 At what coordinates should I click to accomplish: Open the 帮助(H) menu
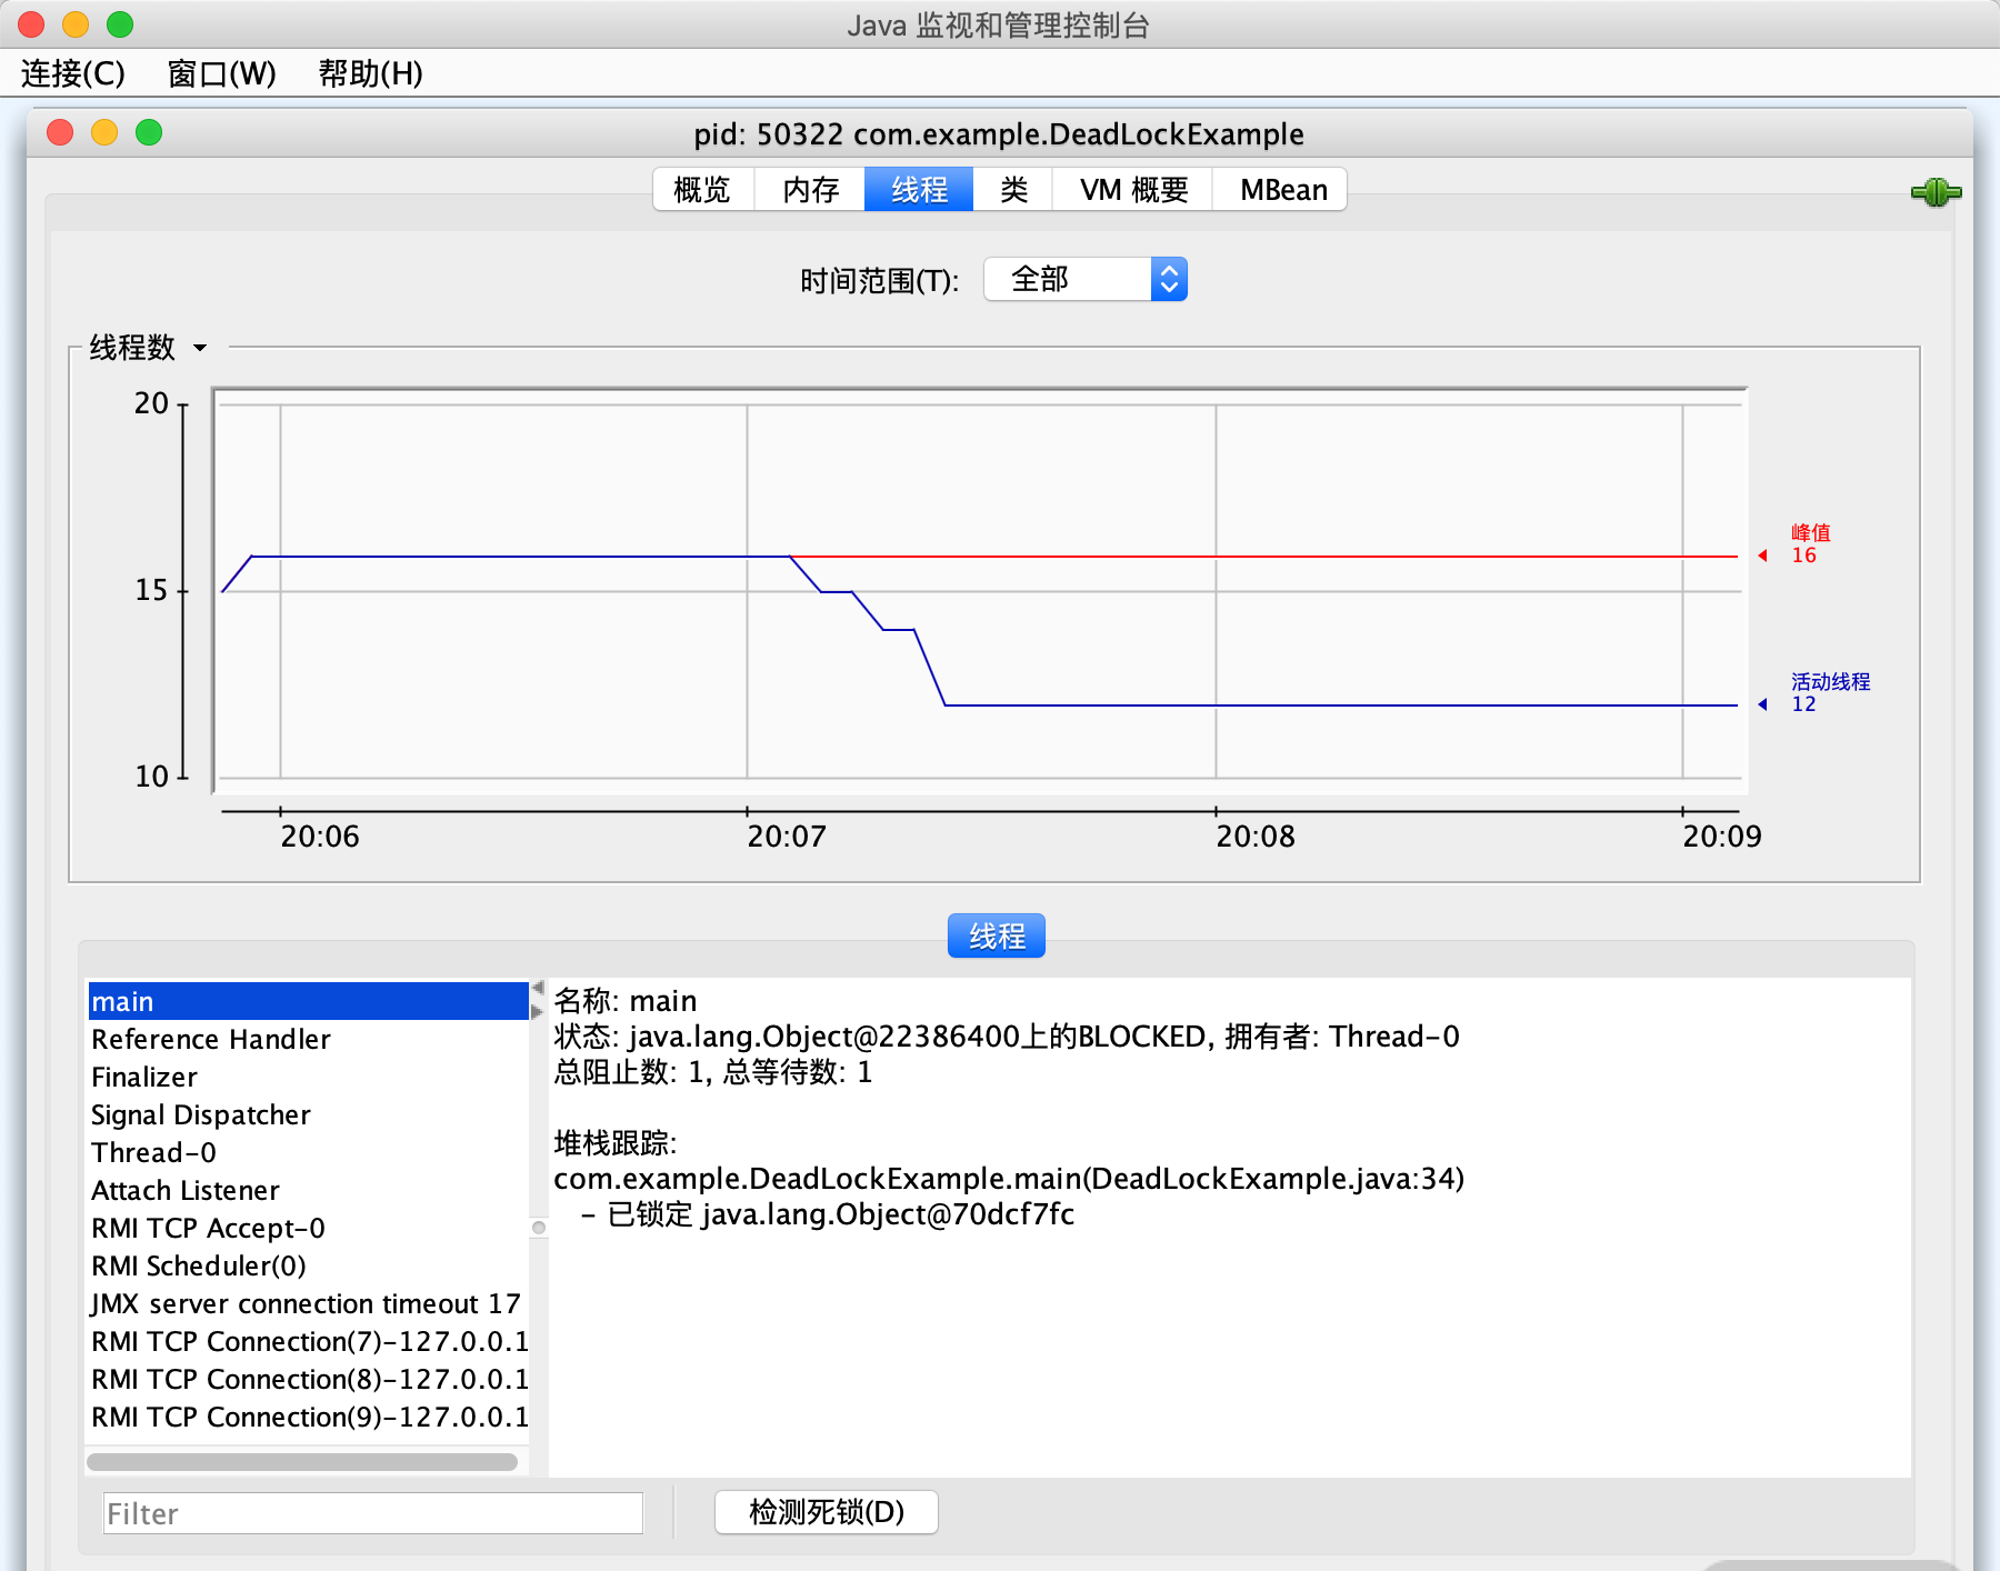(371, 73)
